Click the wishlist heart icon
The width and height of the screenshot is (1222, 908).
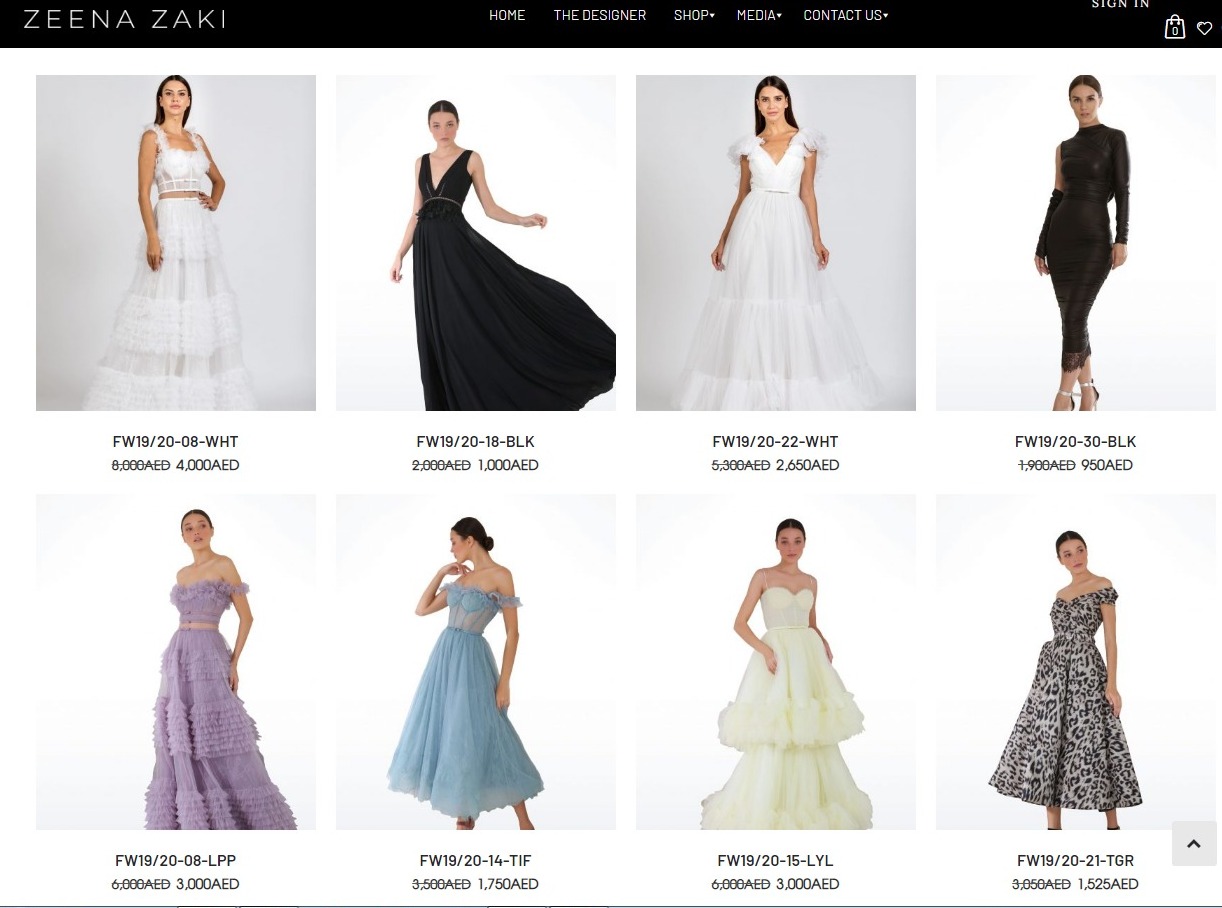point(1204,29)
